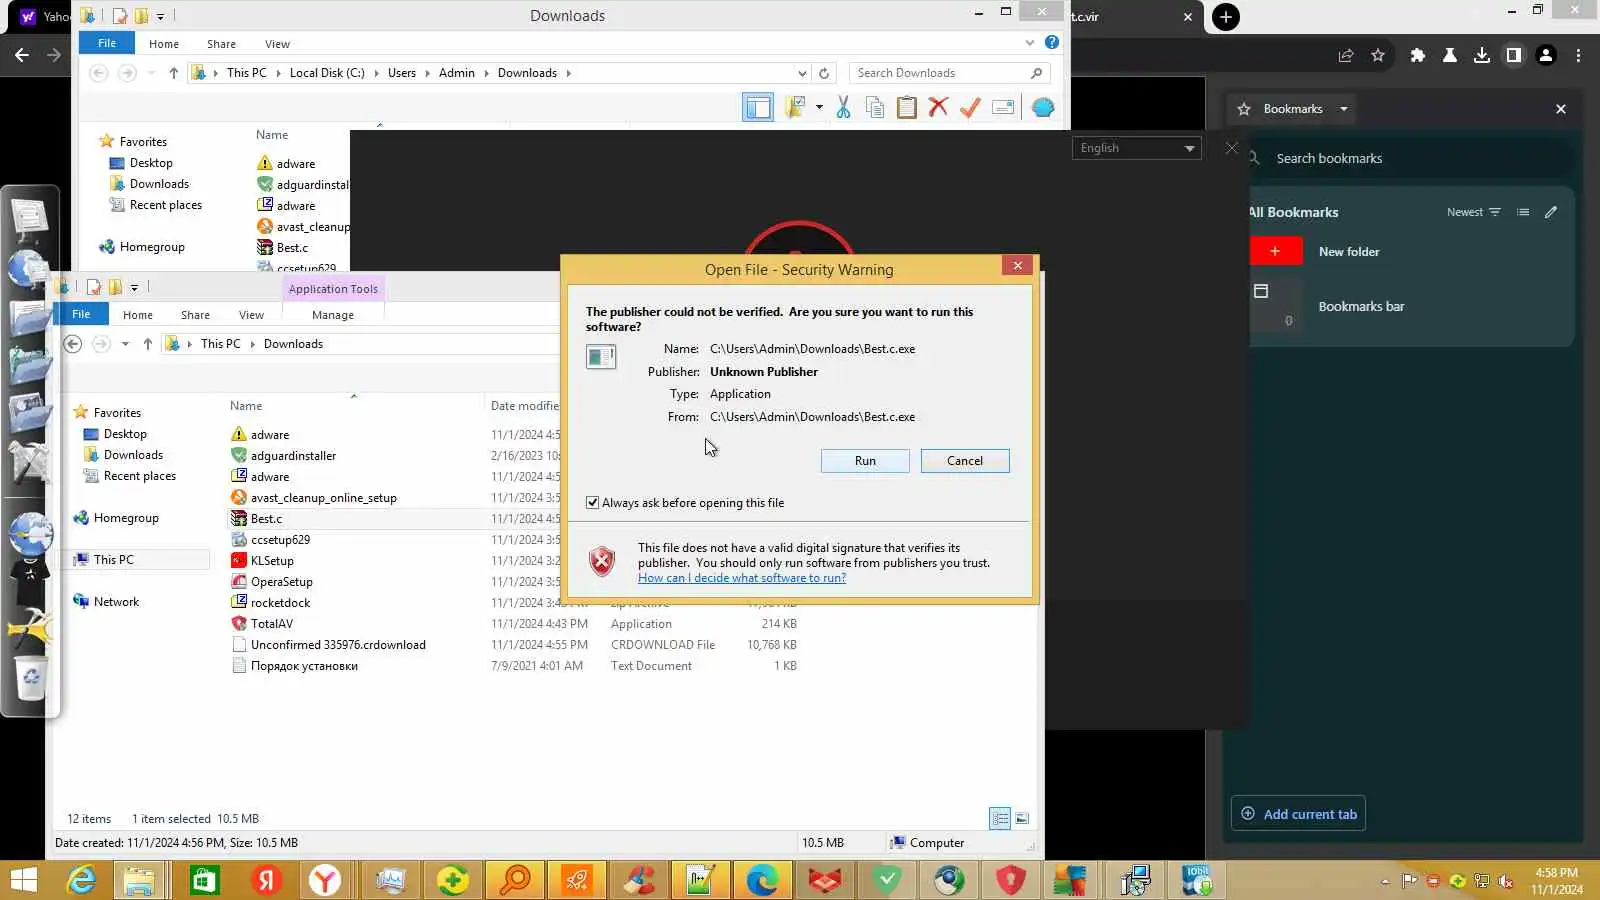Click the red New folder plus button
Screen dimensions: 1600x900
coord(1275,252)
